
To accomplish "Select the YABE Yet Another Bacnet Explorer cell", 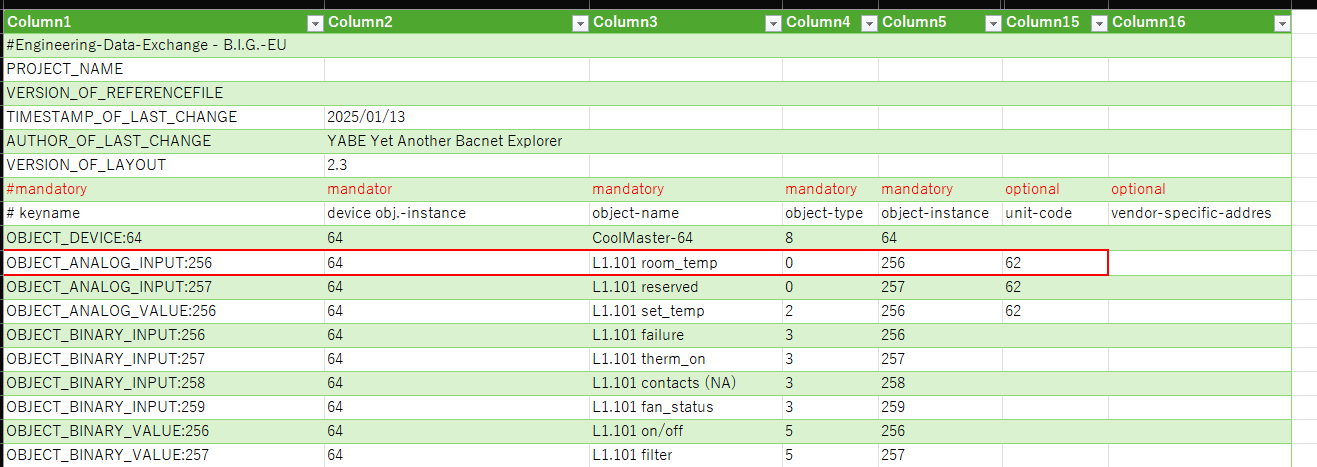I will point(456,141).
